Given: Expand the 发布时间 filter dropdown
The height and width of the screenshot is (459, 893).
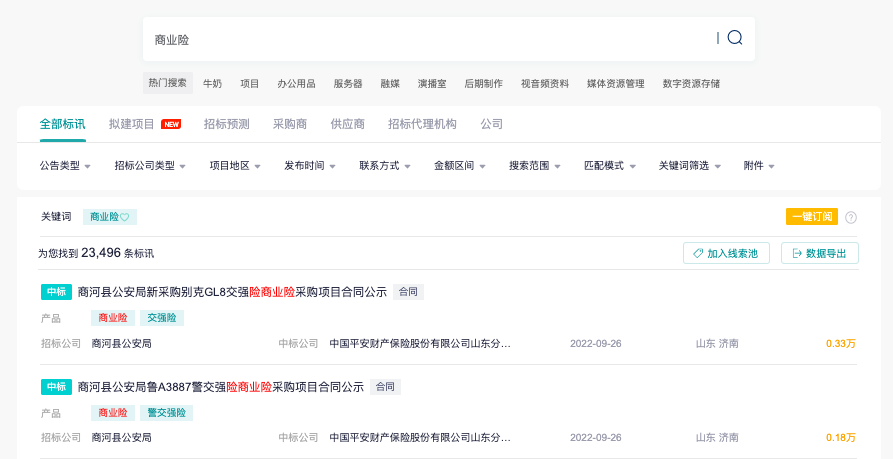Looking at the screenshot, I should point(310,166).
